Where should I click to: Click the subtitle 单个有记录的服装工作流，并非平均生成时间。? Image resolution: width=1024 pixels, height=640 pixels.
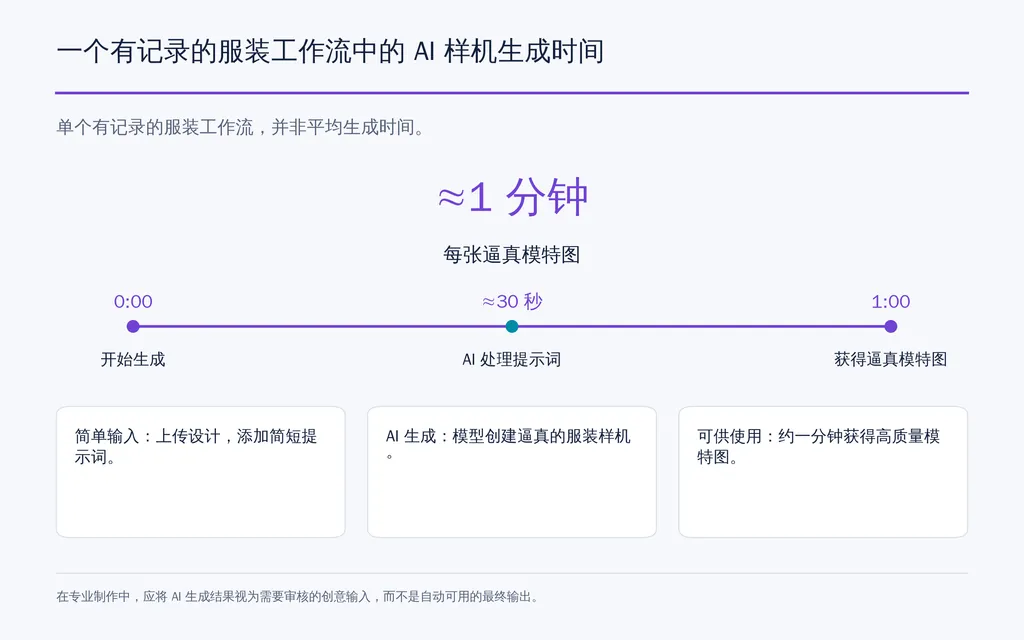pos(242,127)
